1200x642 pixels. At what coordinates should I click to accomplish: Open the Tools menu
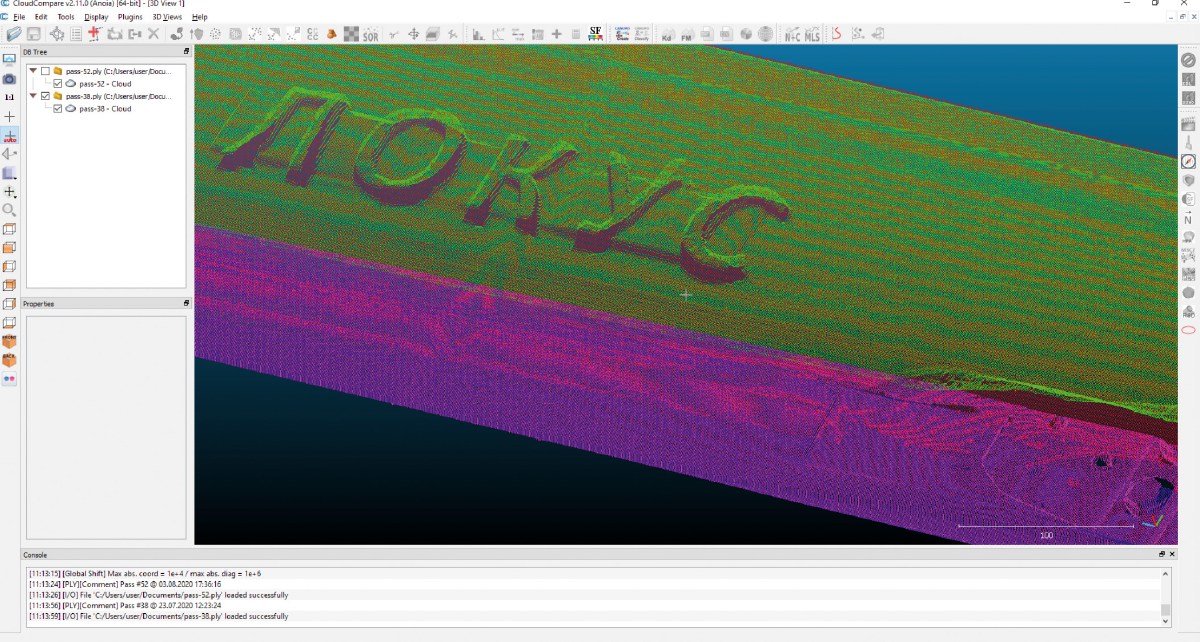click(66, 17)
